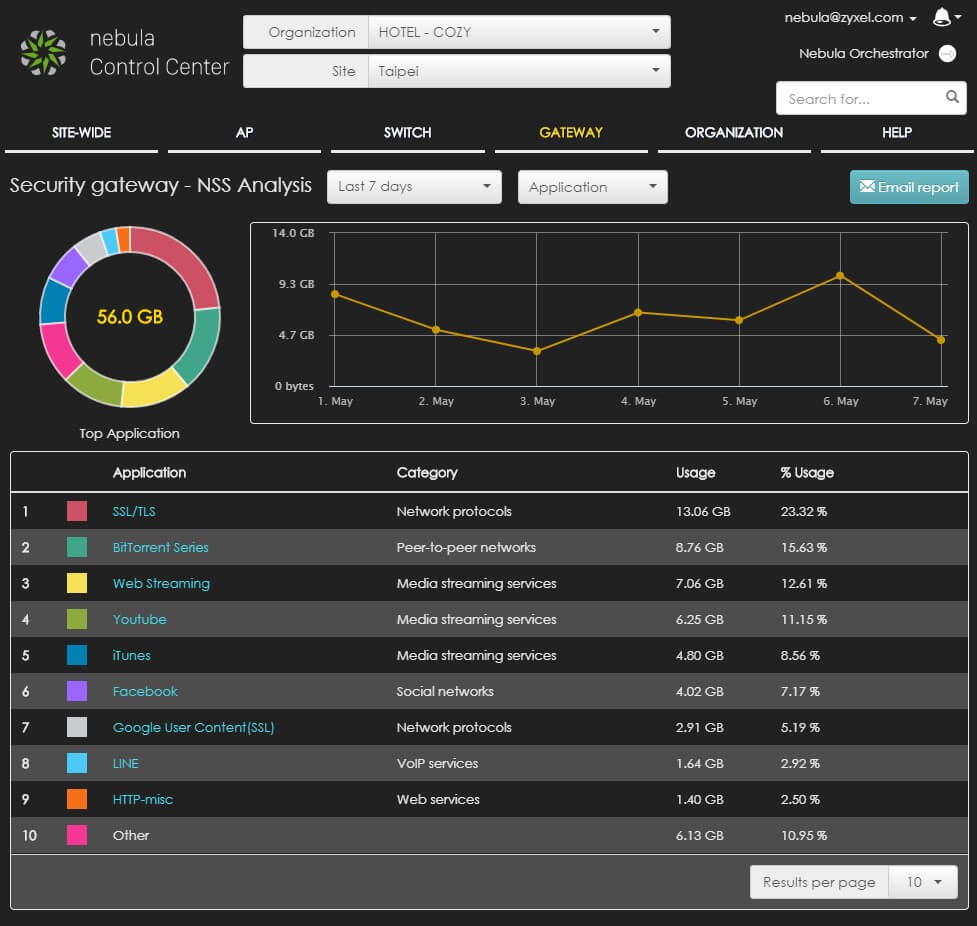
Task: Open the Google User Content(SSL) link
Action: pos(193,727)
